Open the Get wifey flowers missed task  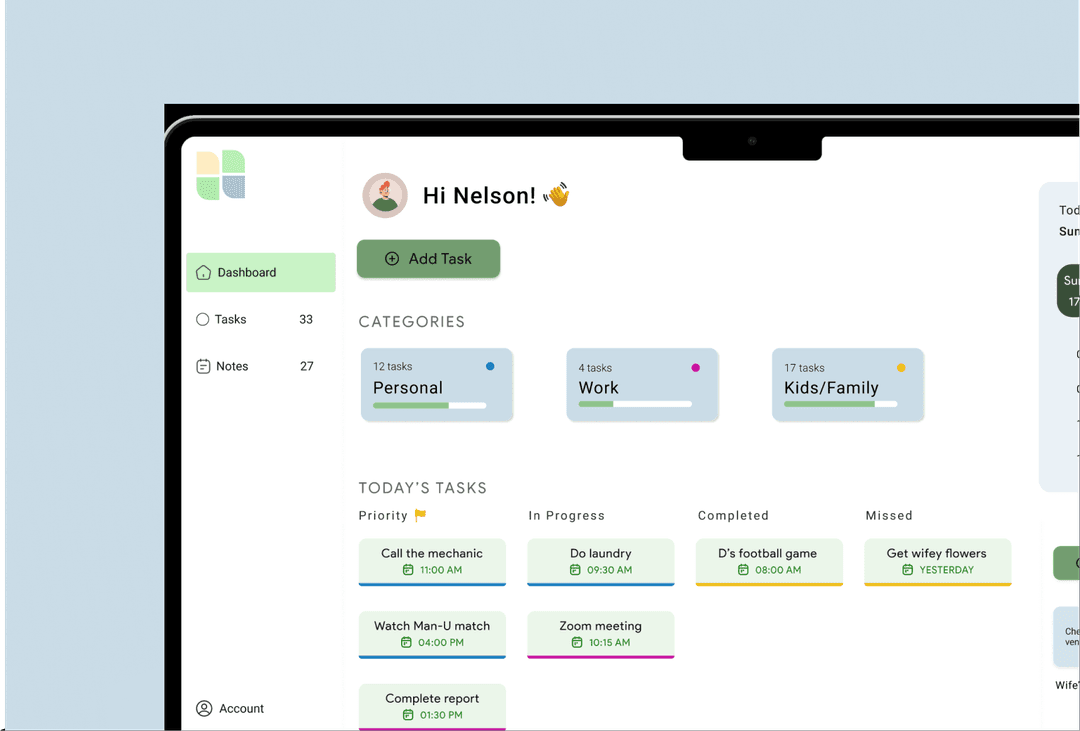(937, 561)
